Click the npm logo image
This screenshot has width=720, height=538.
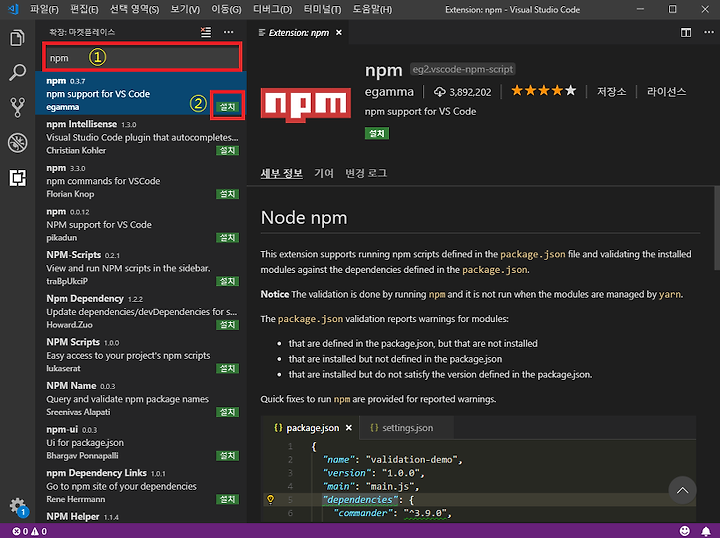point(305,105)
